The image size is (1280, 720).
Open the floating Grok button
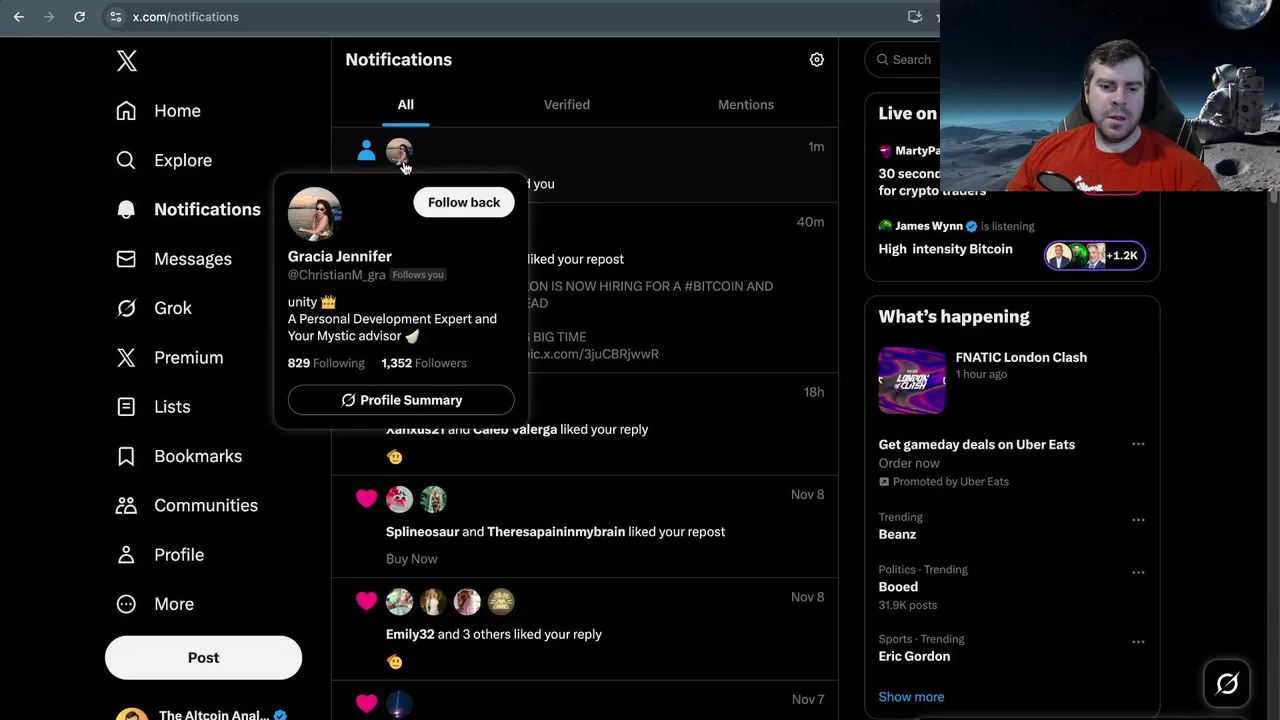pyautogui.click(x=1227, y=684)
